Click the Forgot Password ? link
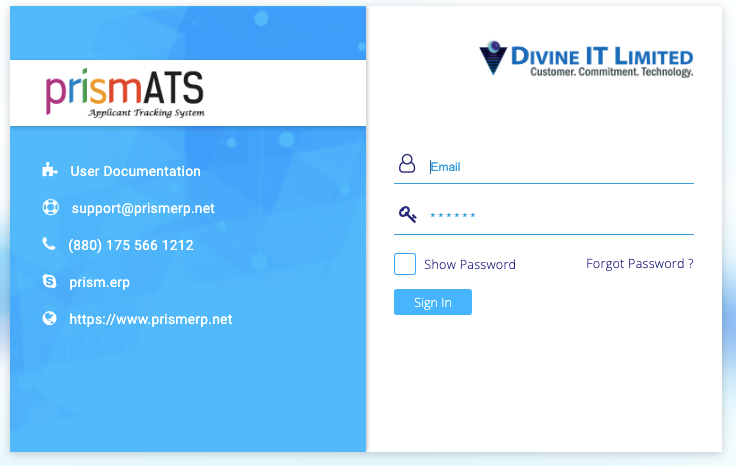This screenshot has height=466, width=736. (x=640, y=264)
